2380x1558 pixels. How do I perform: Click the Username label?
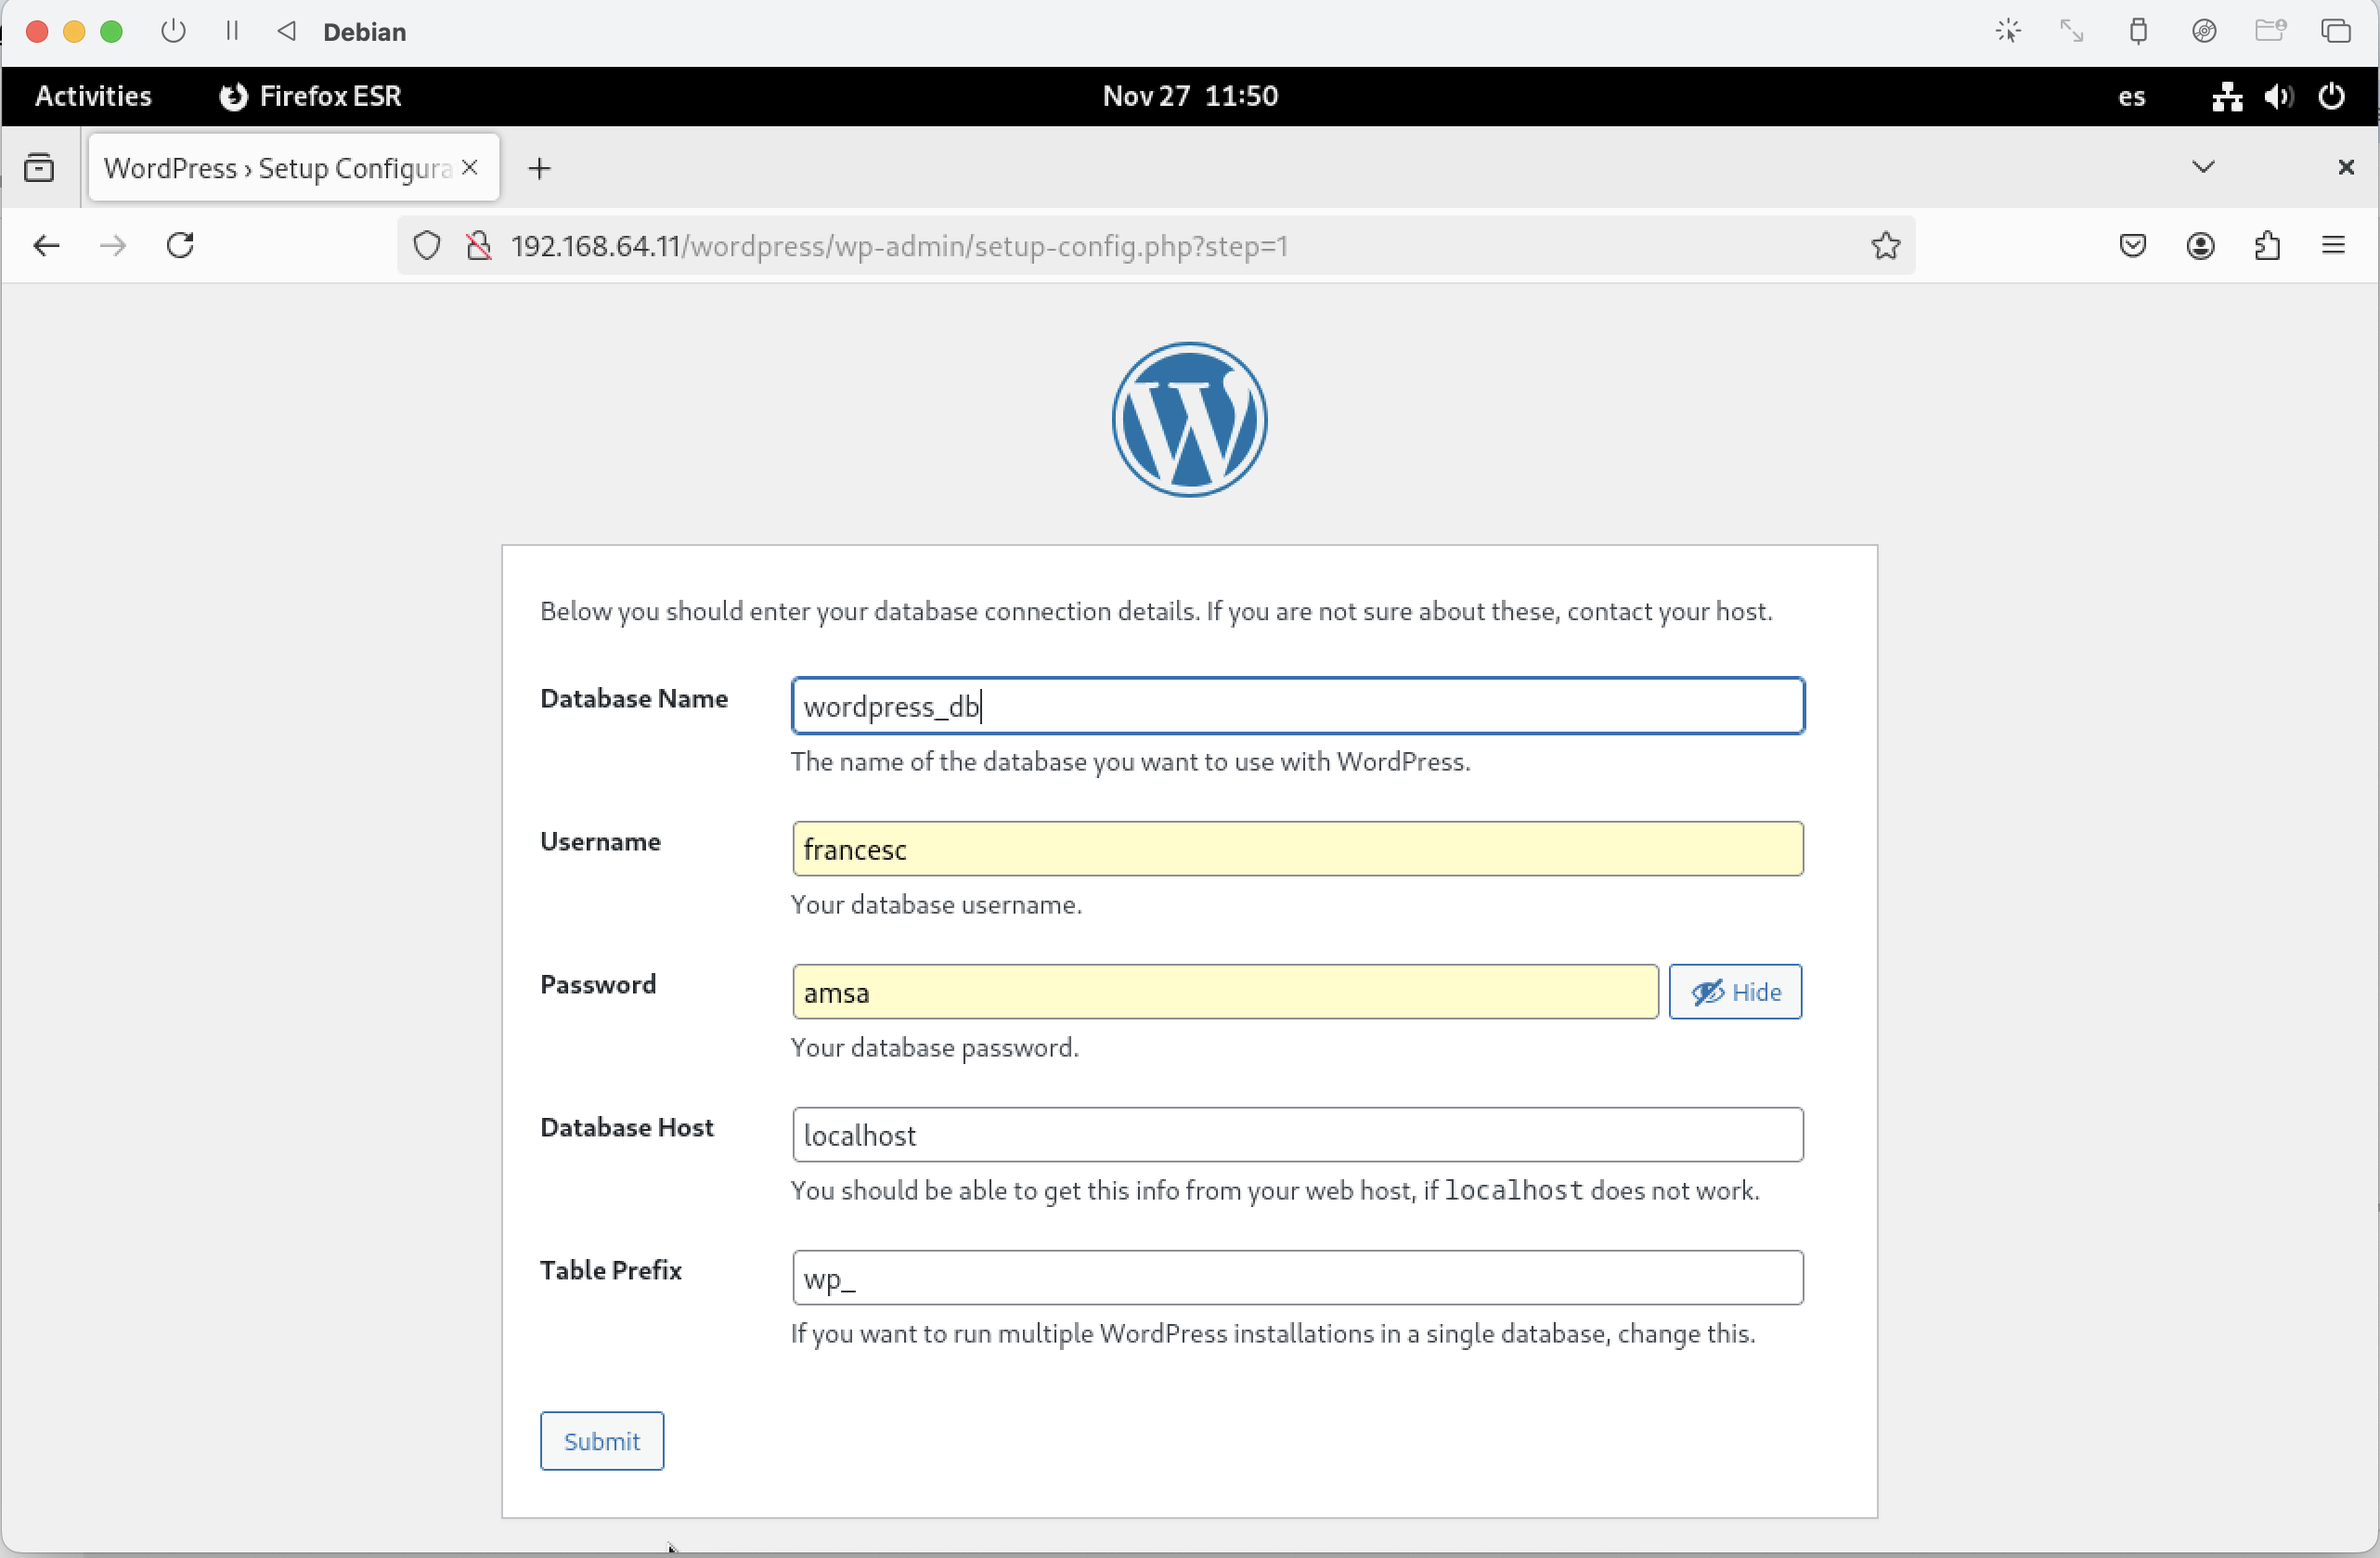[600, 841]
